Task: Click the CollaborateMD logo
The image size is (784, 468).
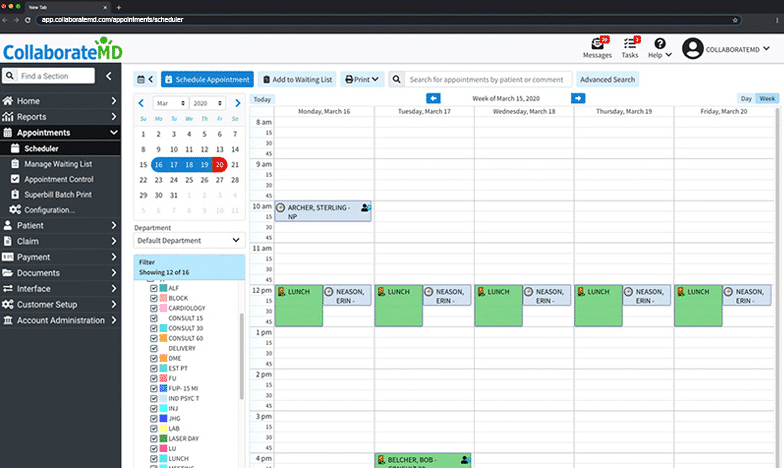Action: (62, 50)
